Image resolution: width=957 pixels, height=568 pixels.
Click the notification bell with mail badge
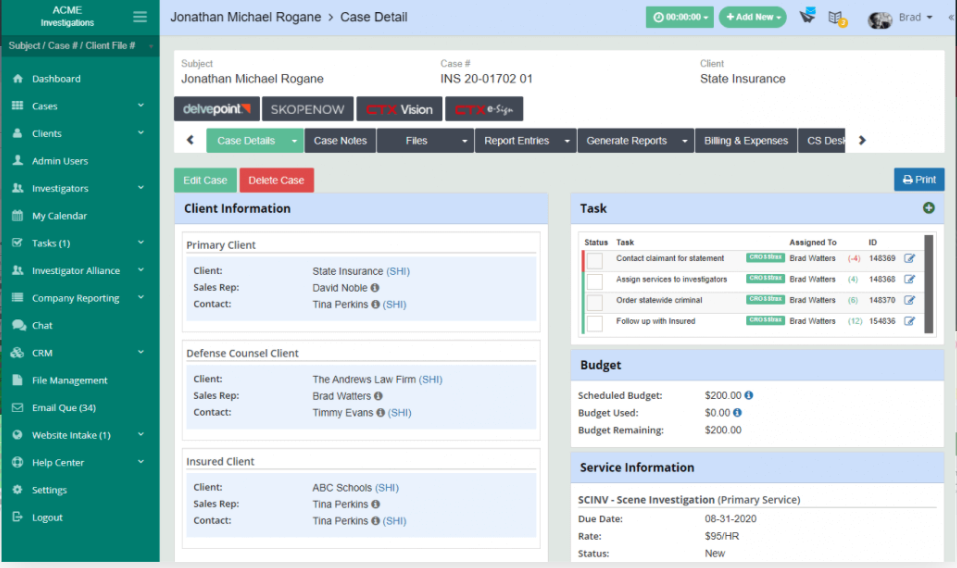pos(807,16)
